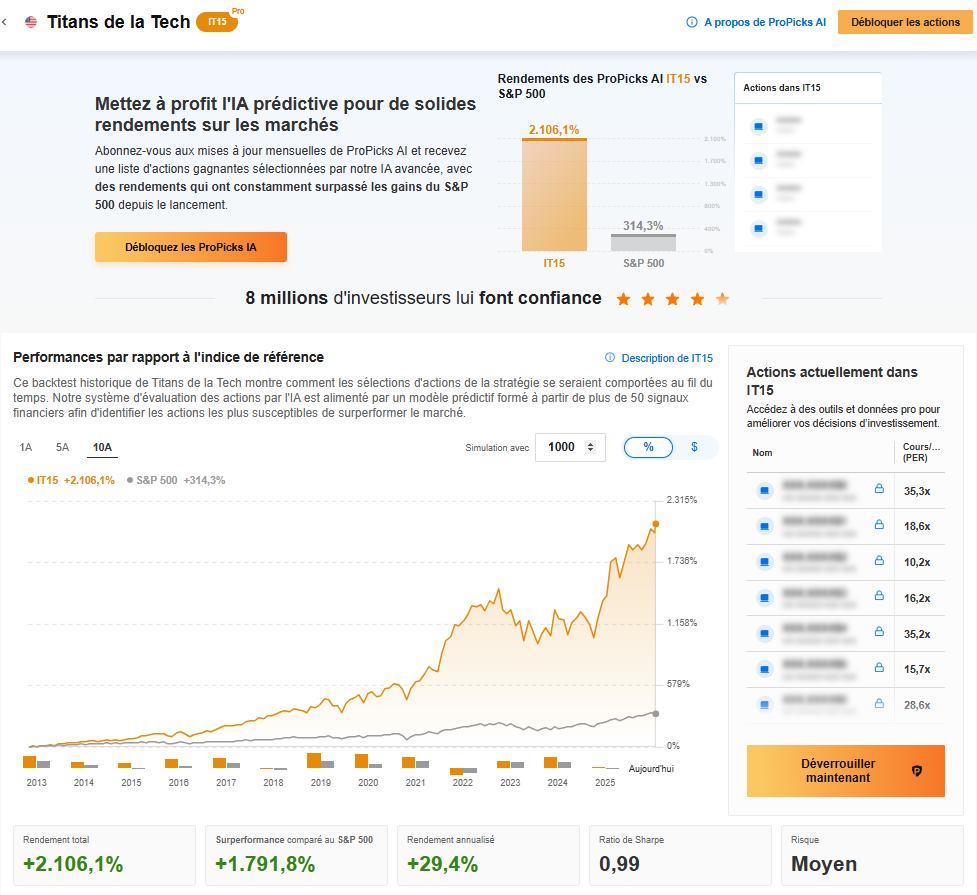Click the simulation amount field showing 1000
The image size is (977, 895).
point(561,447)
